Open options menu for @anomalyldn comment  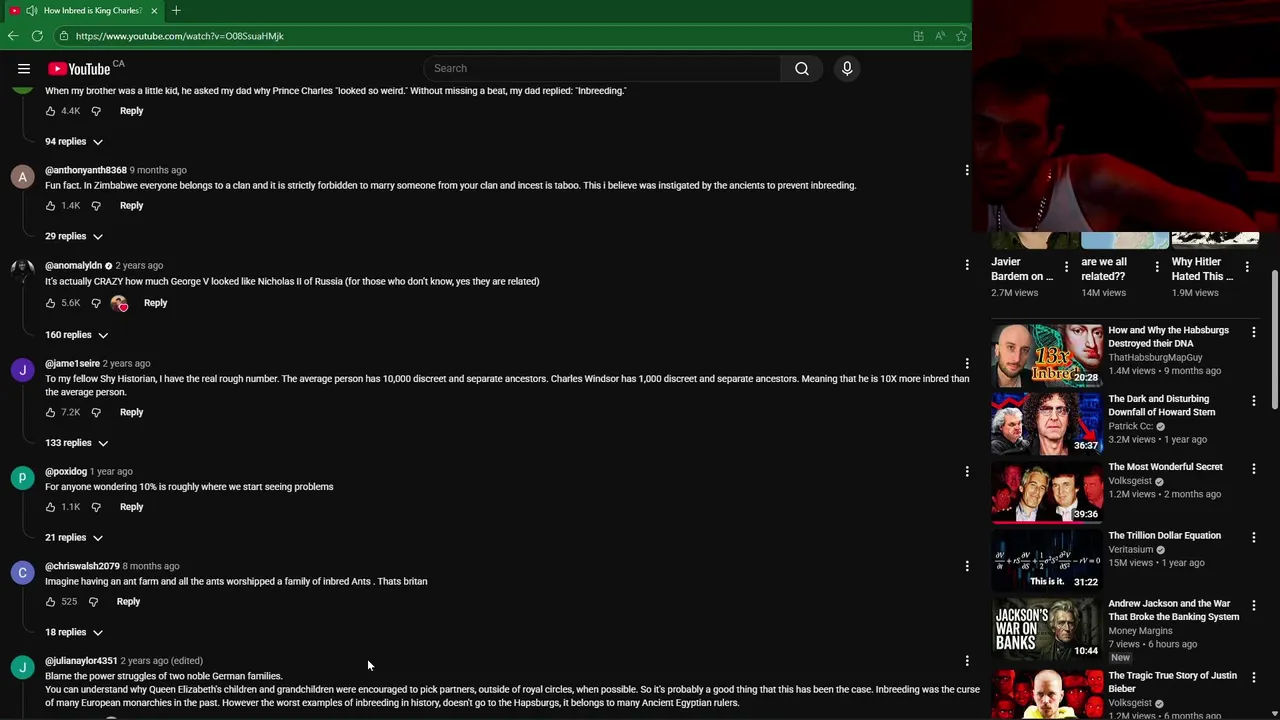click(967, 265)
